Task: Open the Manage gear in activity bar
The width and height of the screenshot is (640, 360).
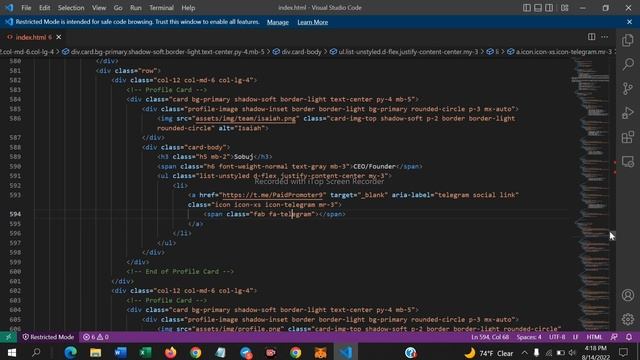Action: [x=628, y=319]
